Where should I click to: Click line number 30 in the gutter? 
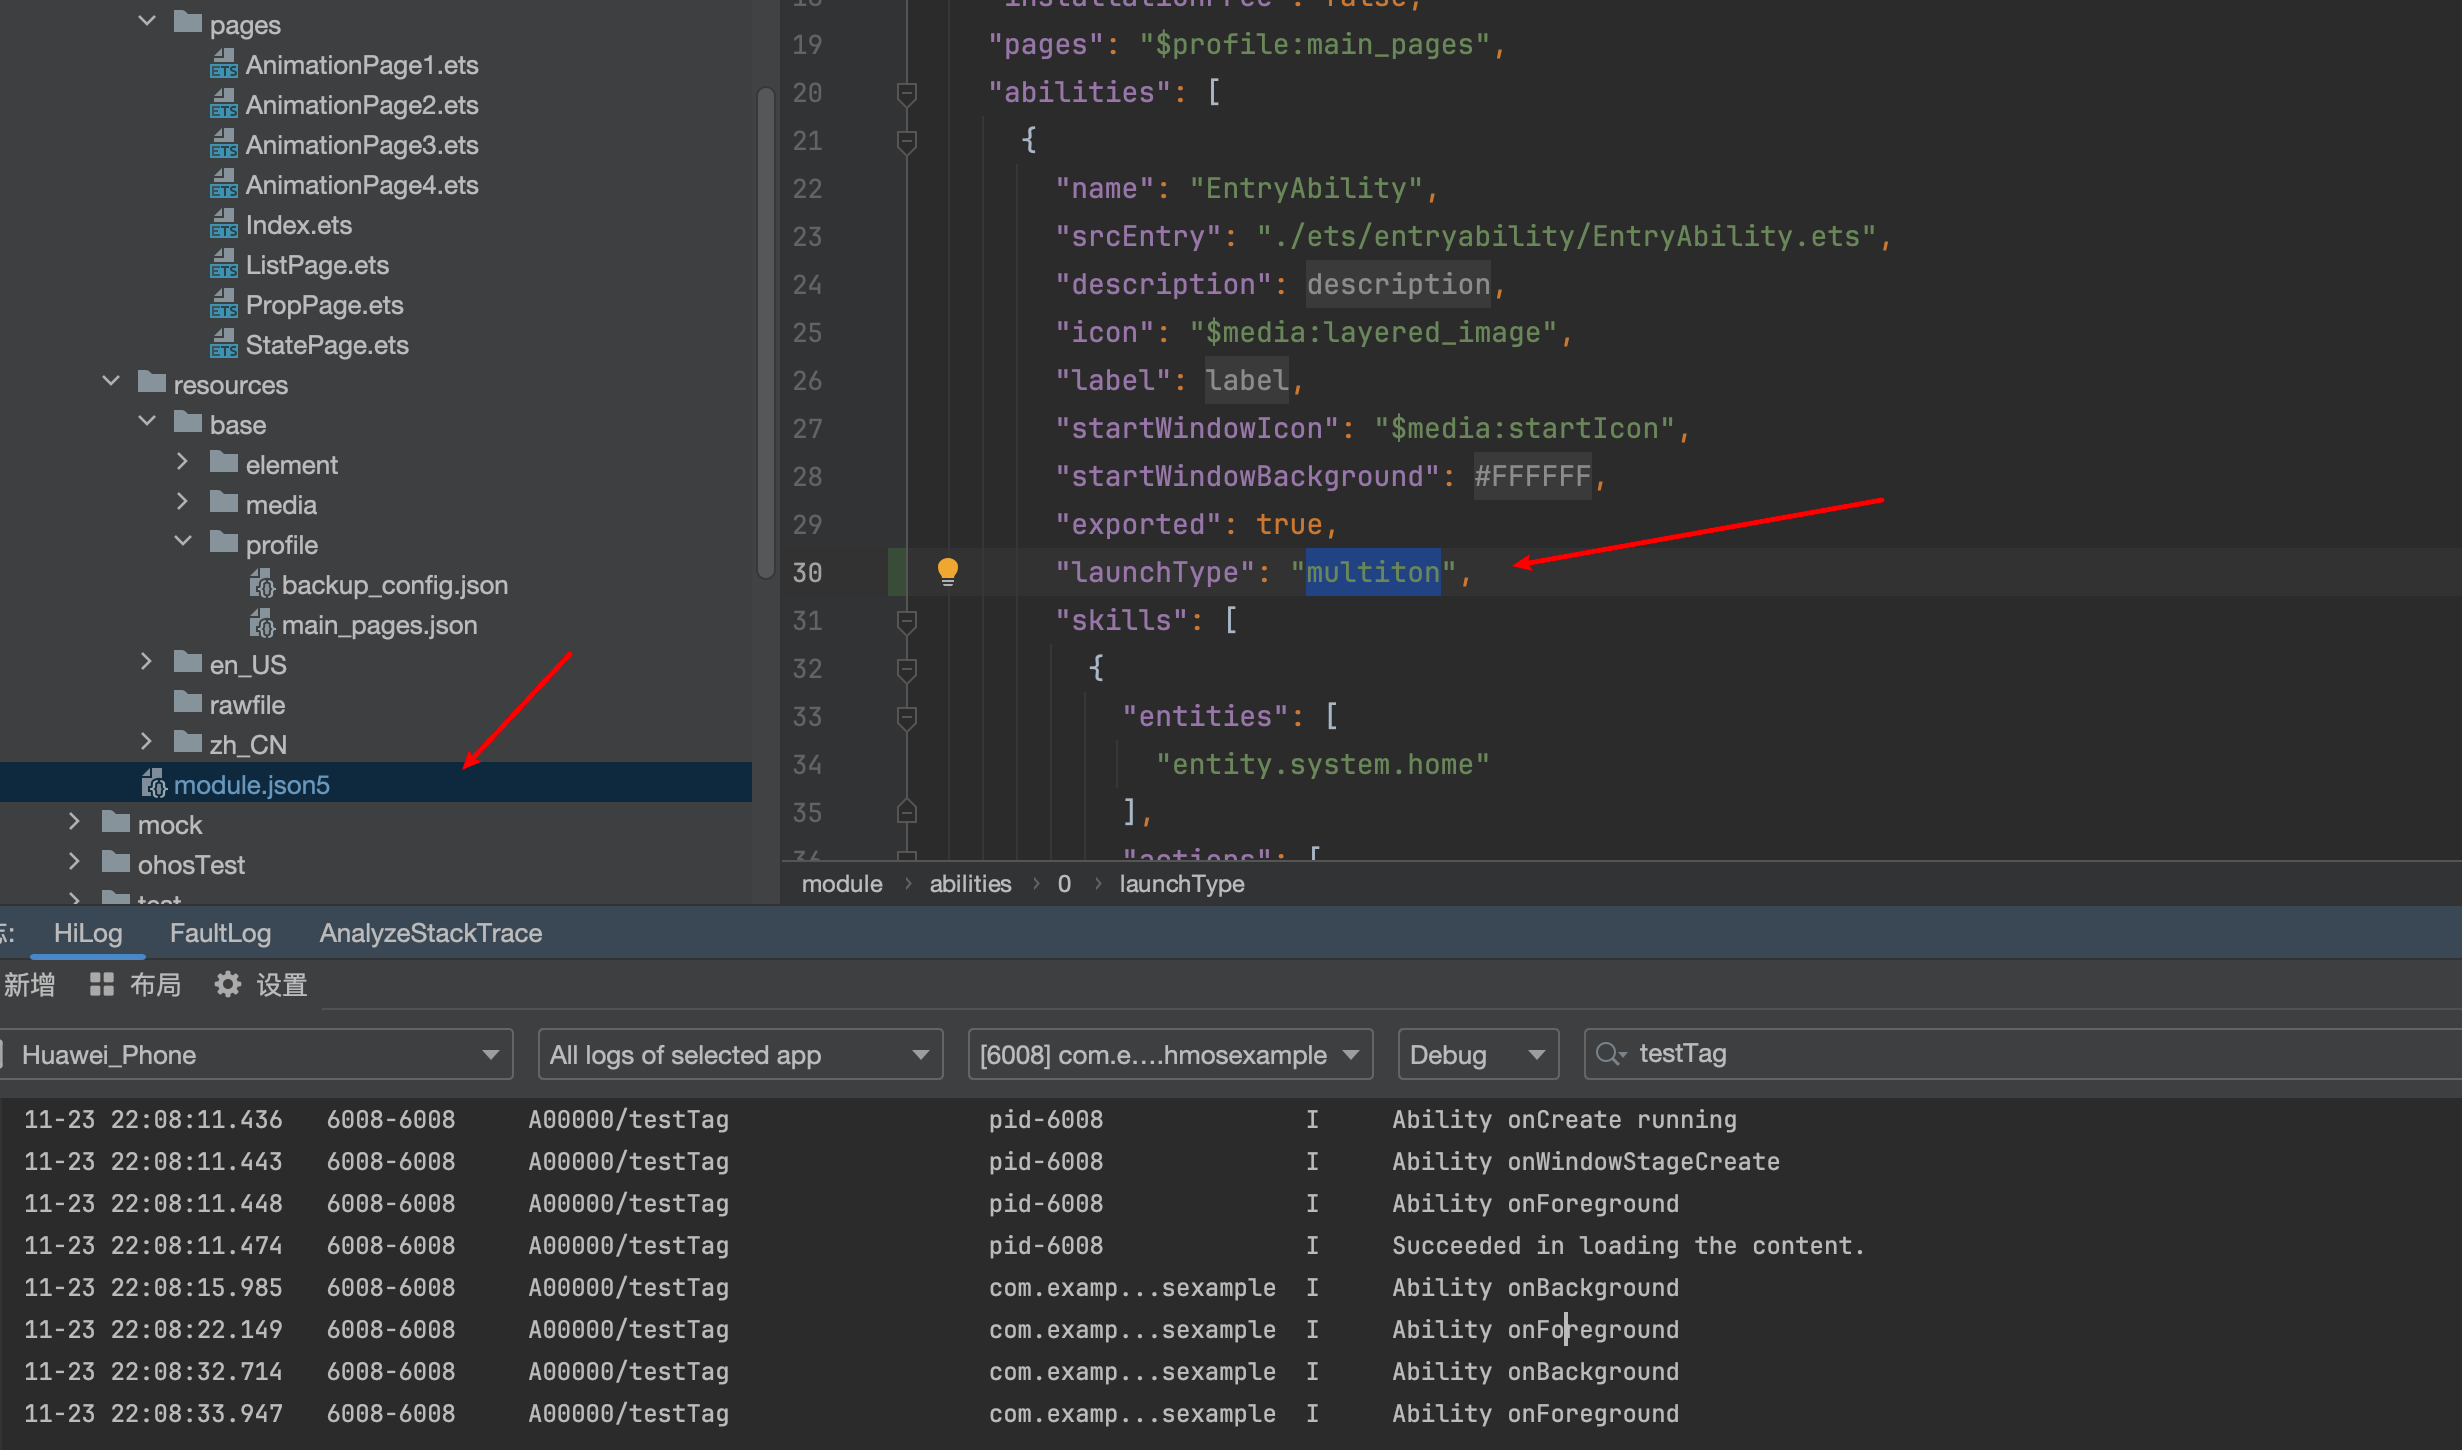(x=807, y=572)
